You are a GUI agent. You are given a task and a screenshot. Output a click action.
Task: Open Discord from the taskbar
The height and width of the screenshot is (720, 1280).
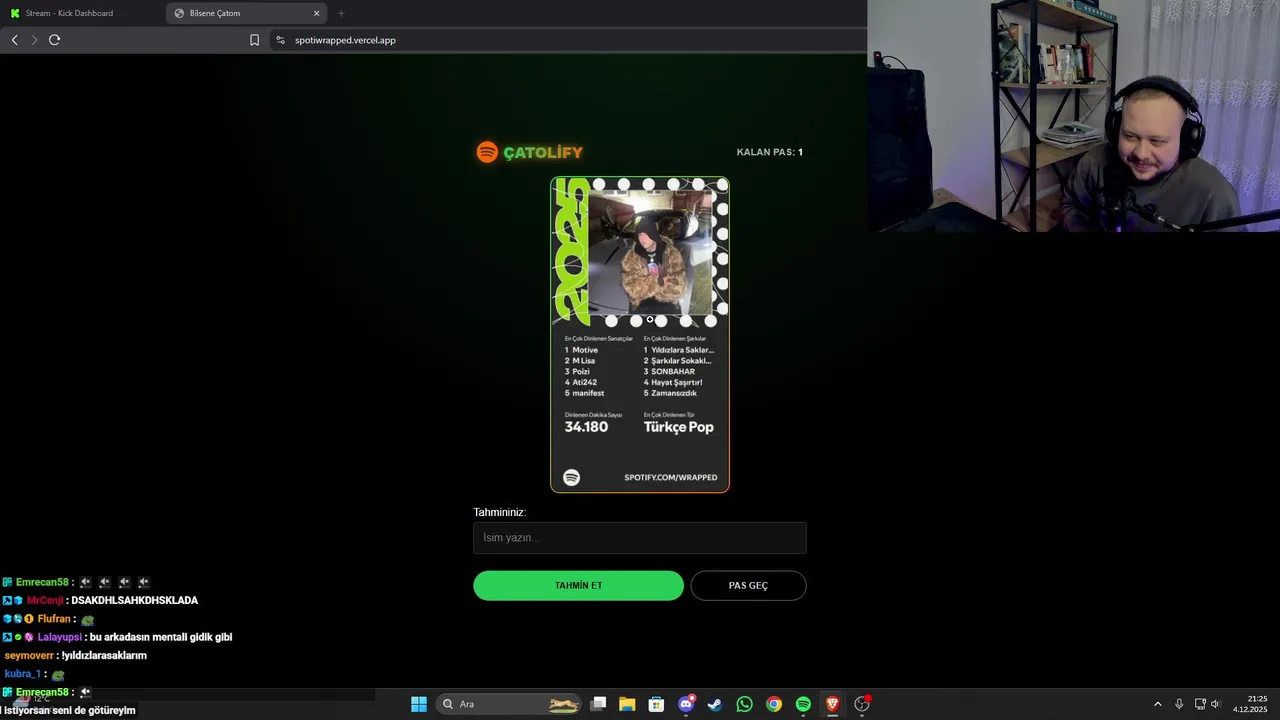686,704
